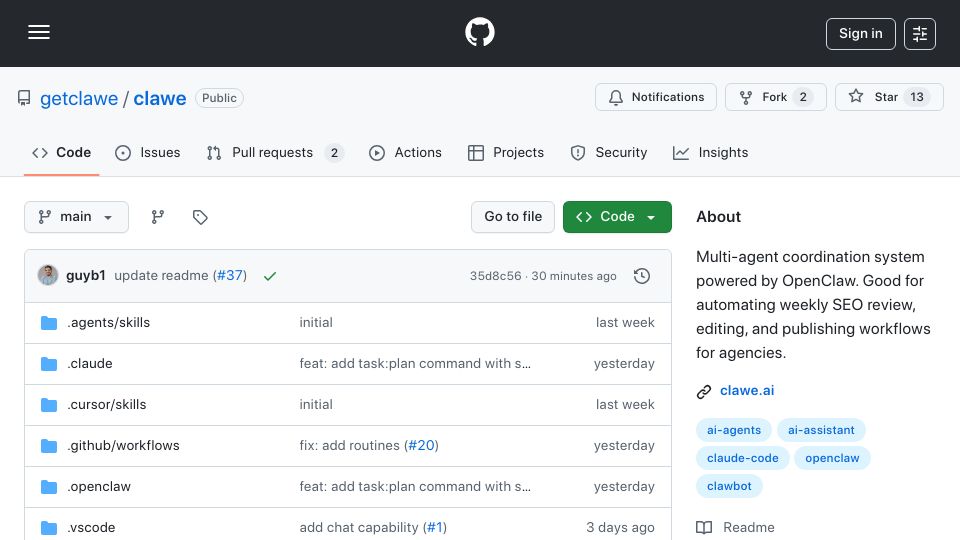Image resolution: width=960 pixels, height=540 pixels.
Task: Select the openclaw topic tag
Action: (832, 459)
